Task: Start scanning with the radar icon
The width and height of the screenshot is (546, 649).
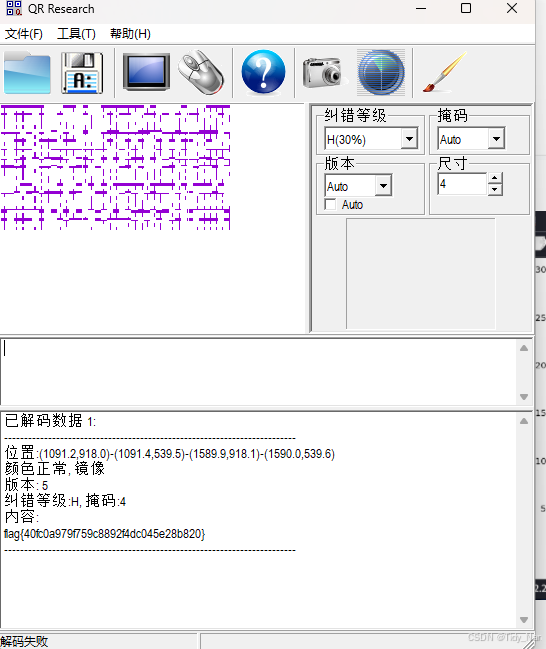Action: click(381, 72)
